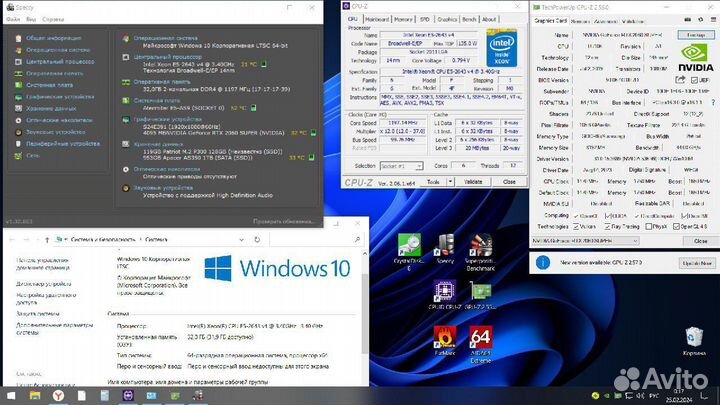Switch to the Mainboard tab in CPU-Z

click(x=377, y=19)
